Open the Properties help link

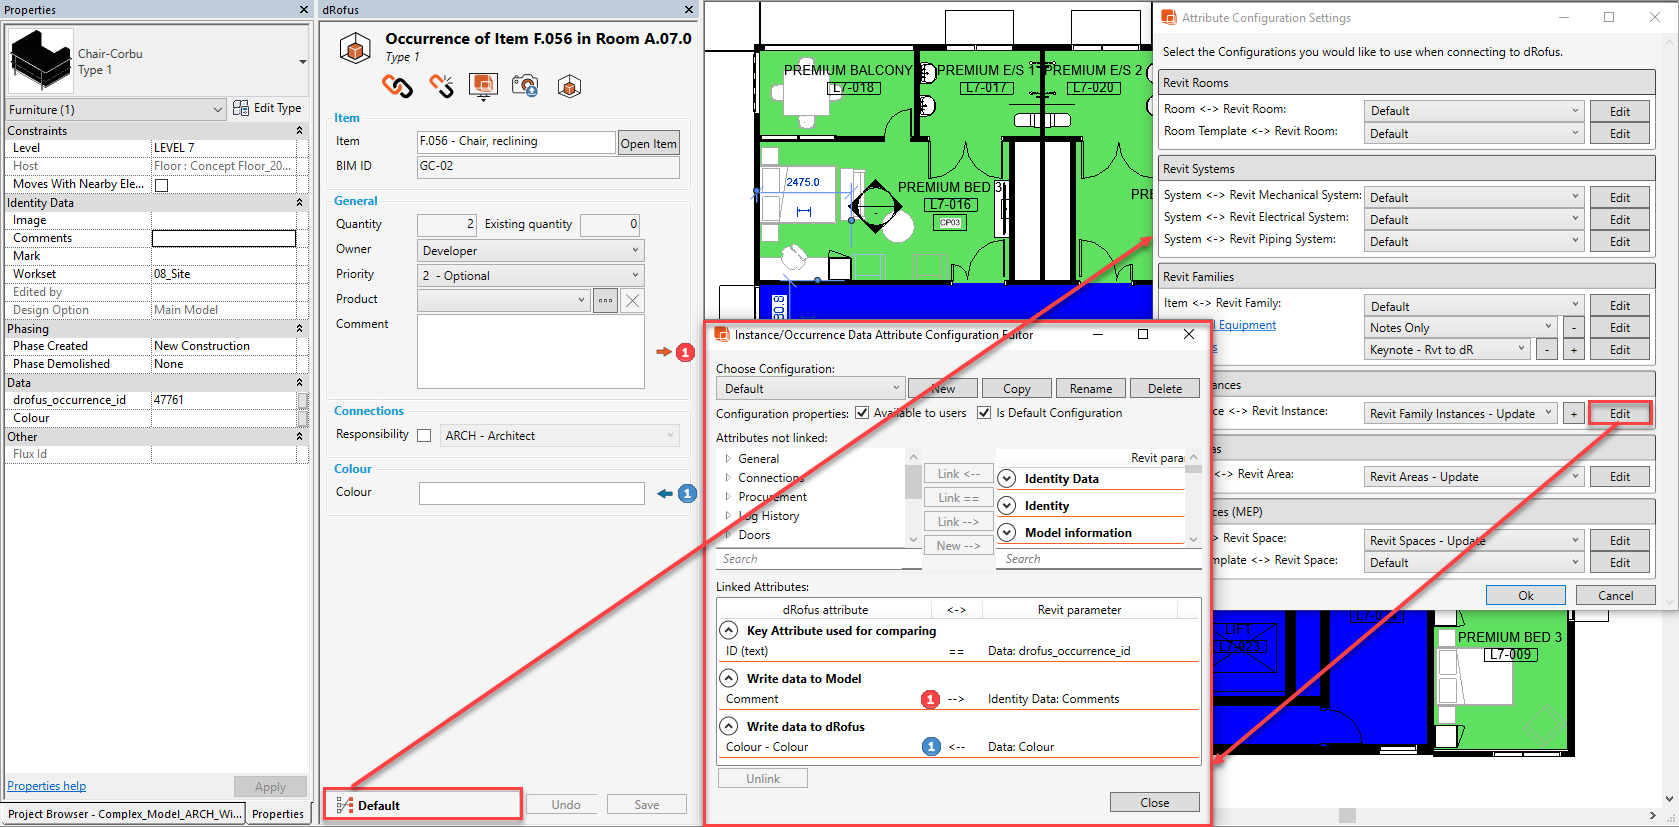[46, 786]
